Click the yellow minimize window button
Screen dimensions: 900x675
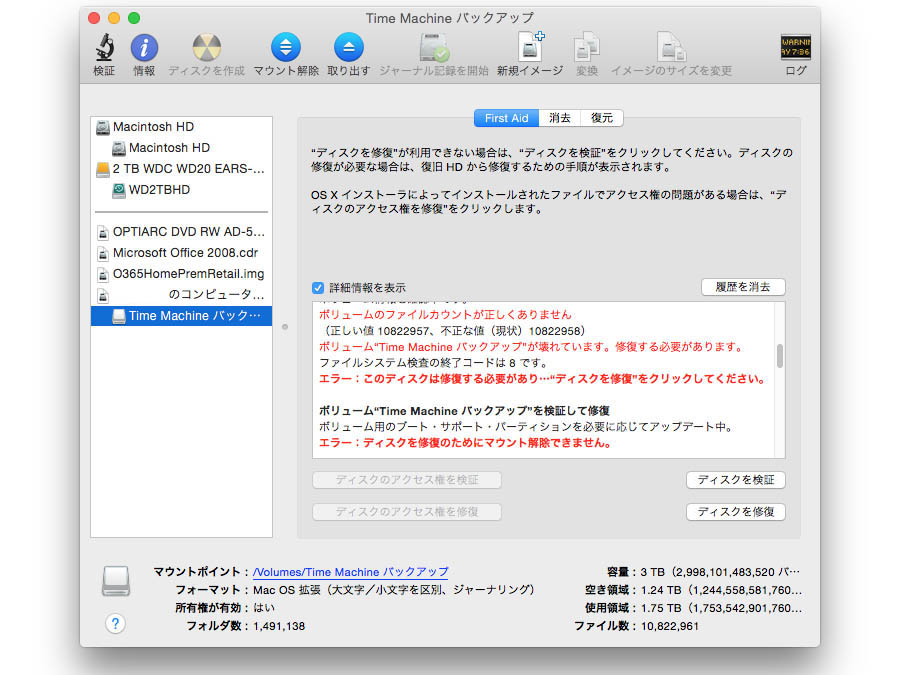click(114, 18)
